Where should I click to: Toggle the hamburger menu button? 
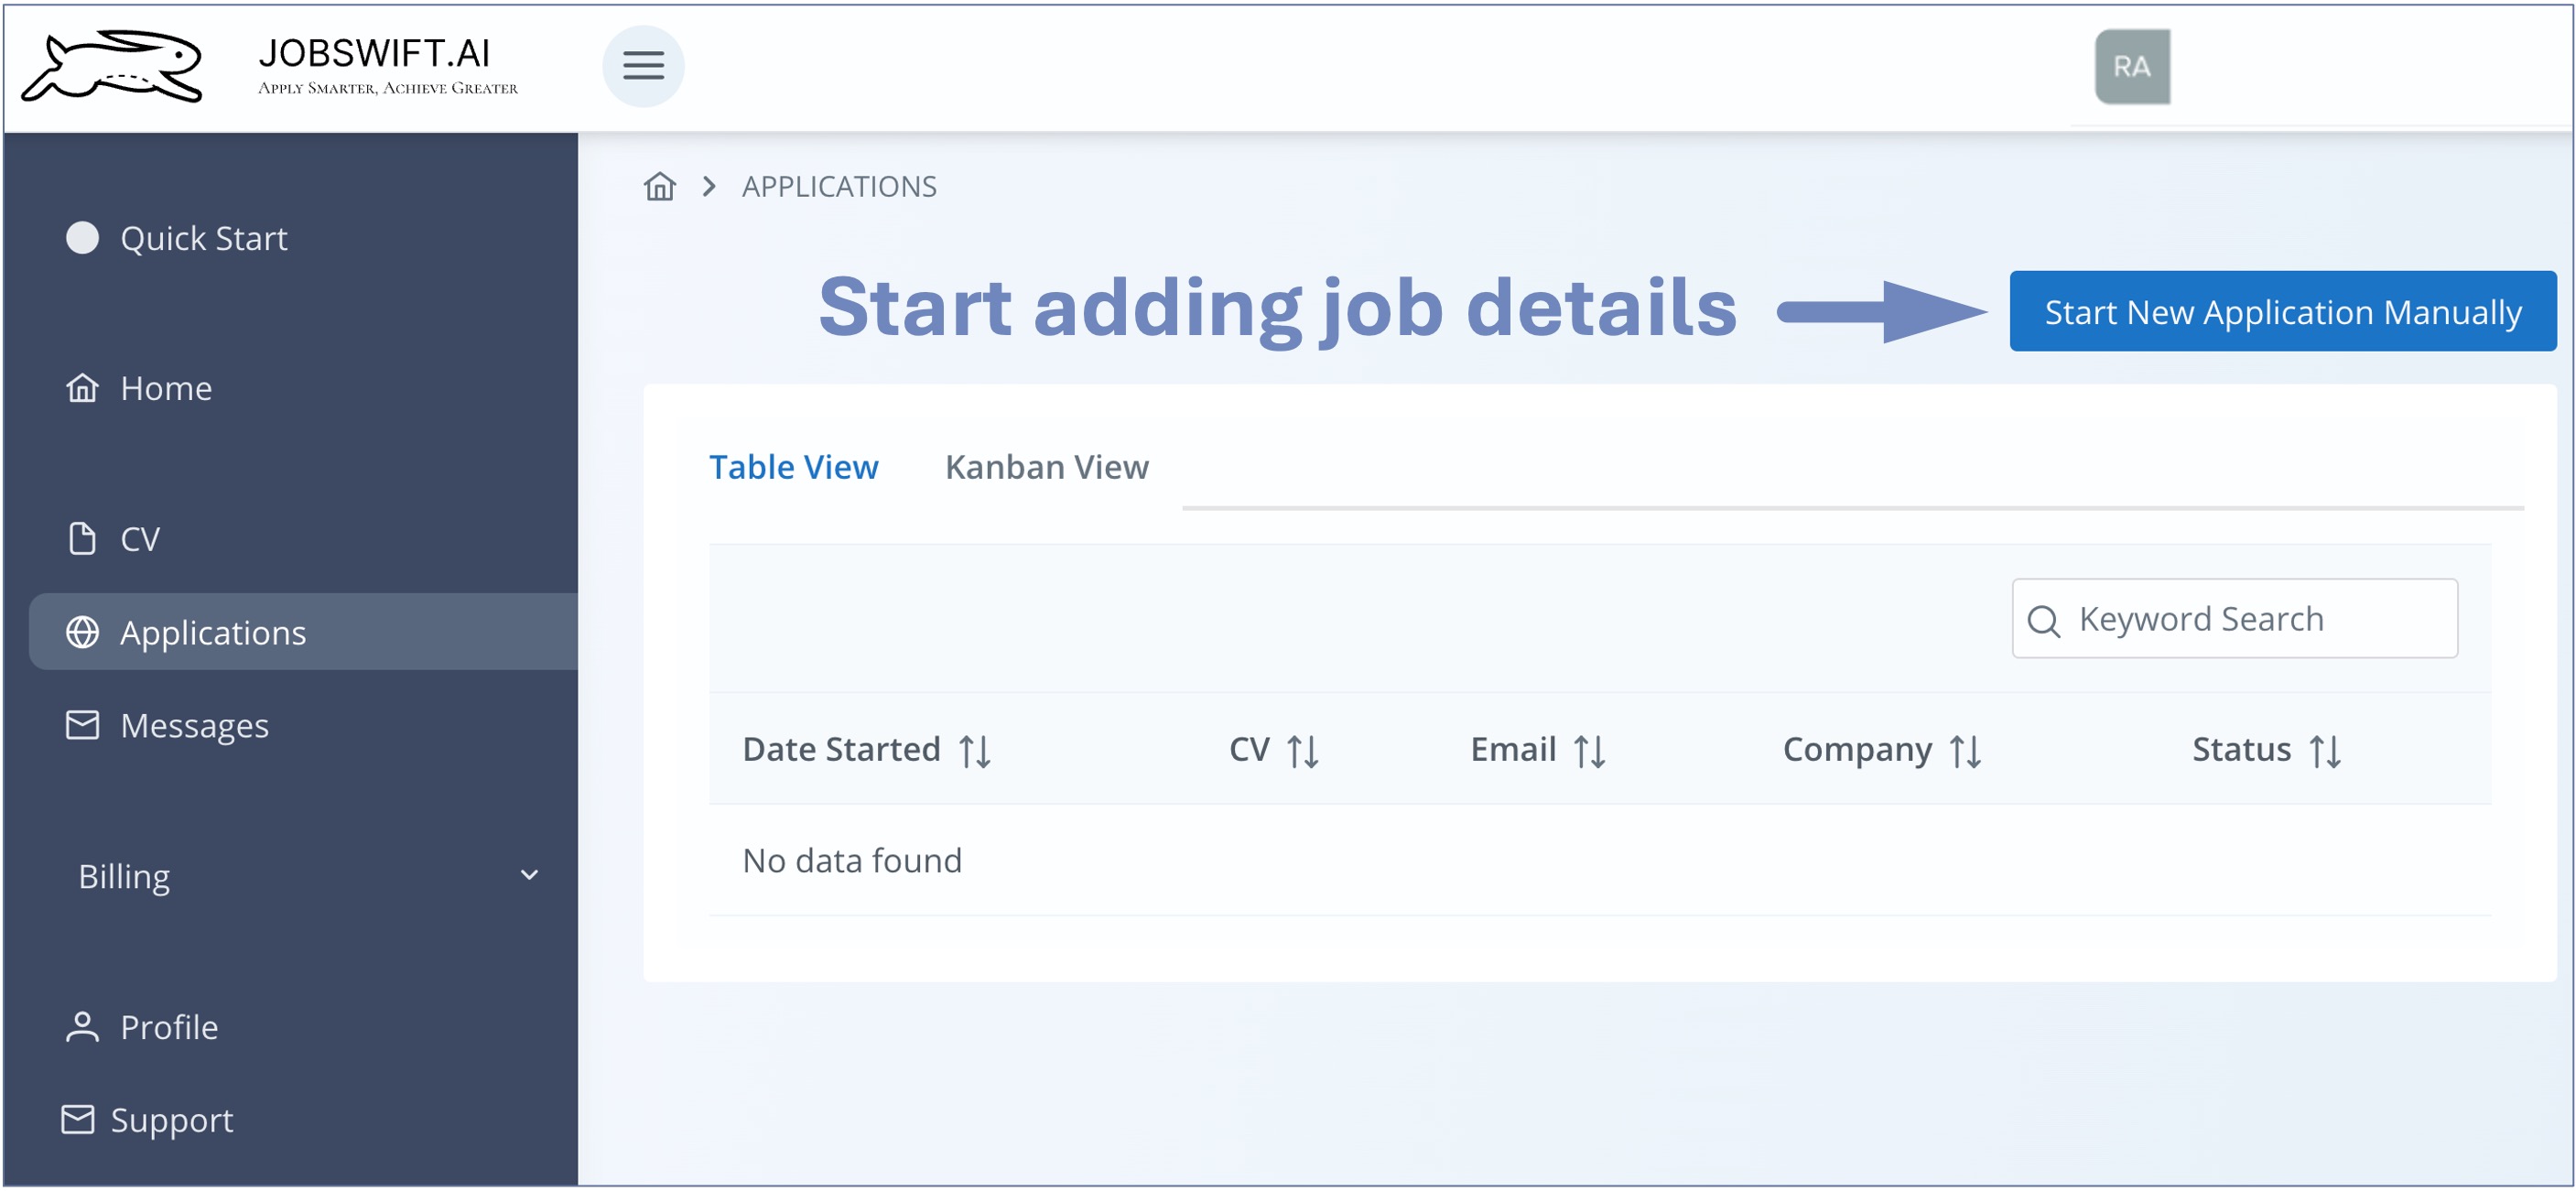click(x=643, y=66)
